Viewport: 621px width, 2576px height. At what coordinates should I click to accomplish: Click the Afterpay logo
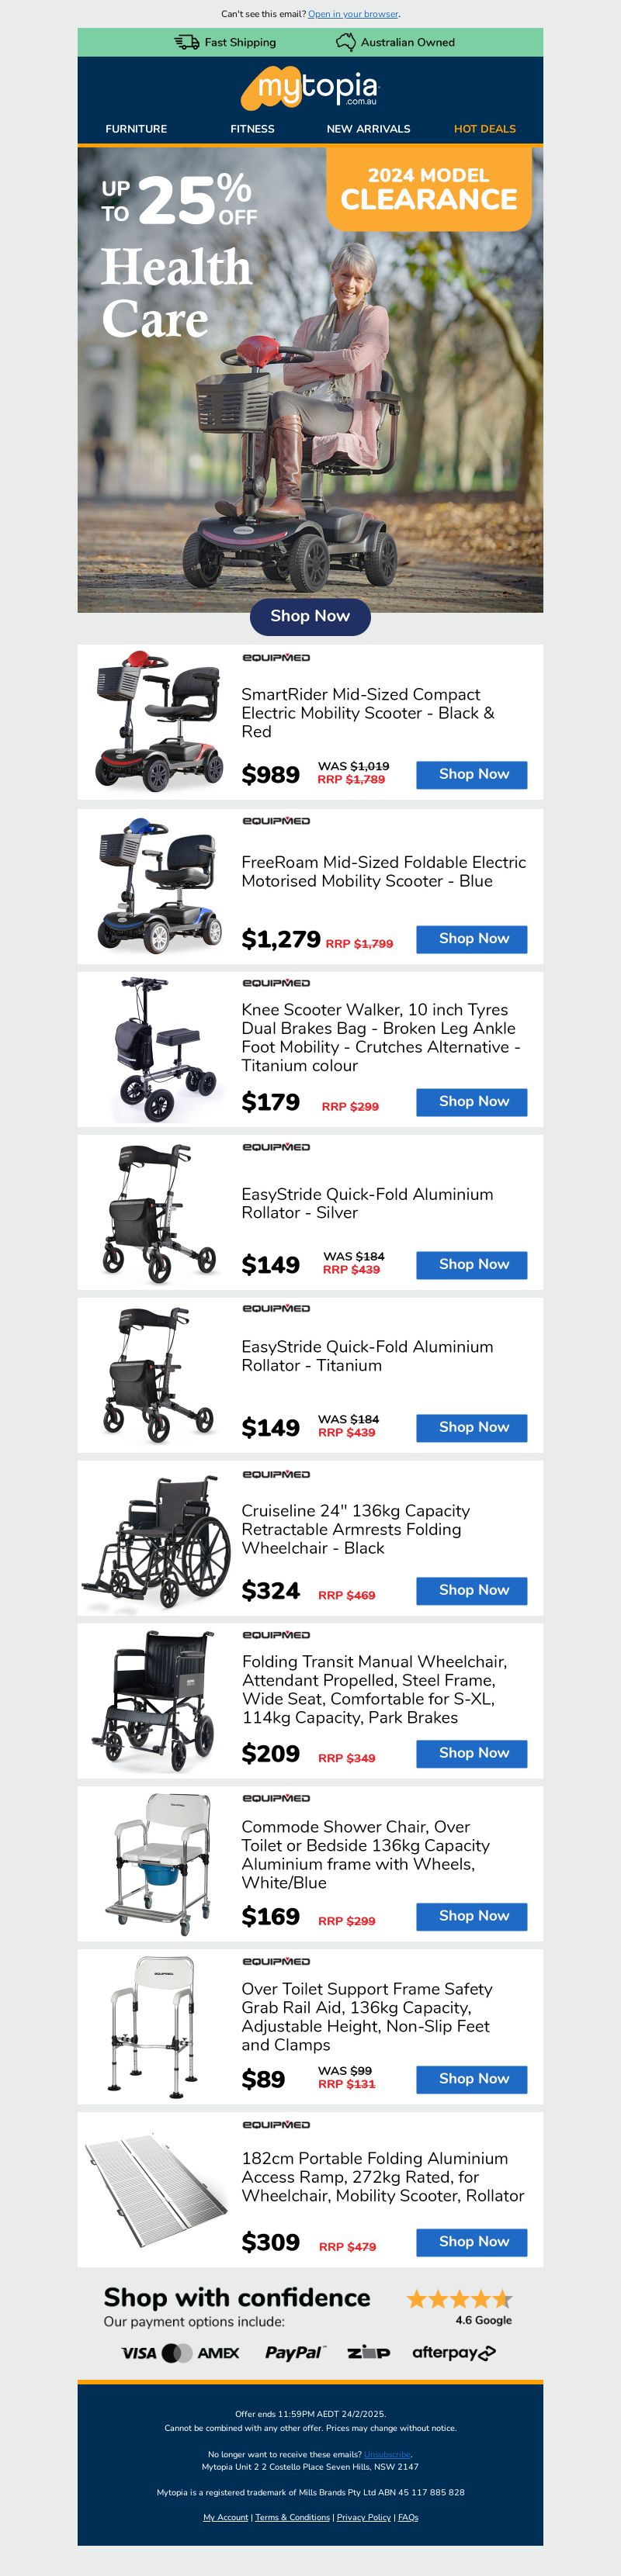(454, 2352)
